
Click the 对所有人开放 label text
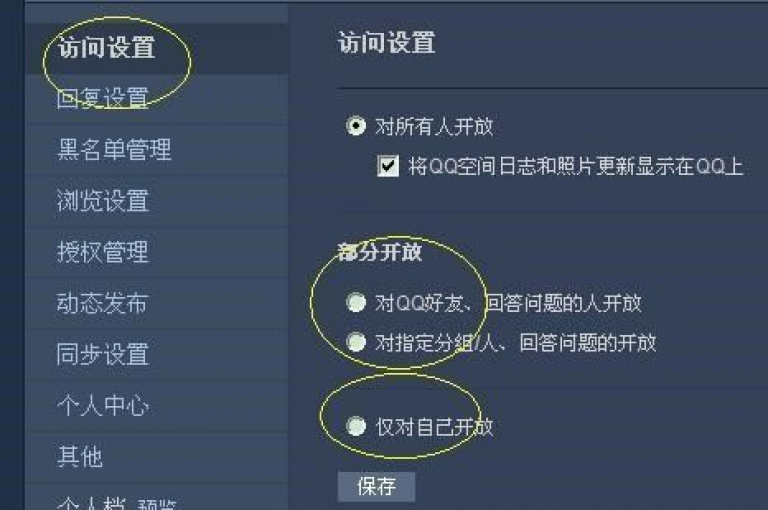[434, 126]
